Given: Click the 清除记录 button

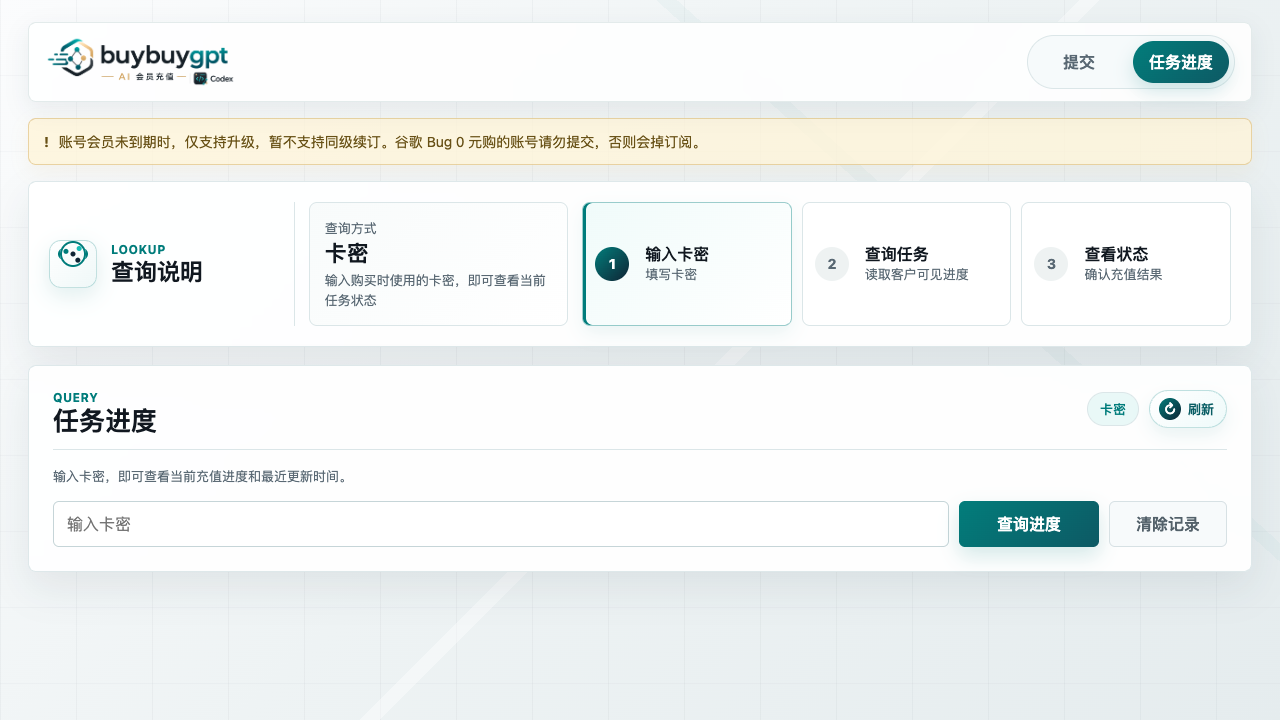Looking at the screenshot, I should click(x=1168, y=524).
